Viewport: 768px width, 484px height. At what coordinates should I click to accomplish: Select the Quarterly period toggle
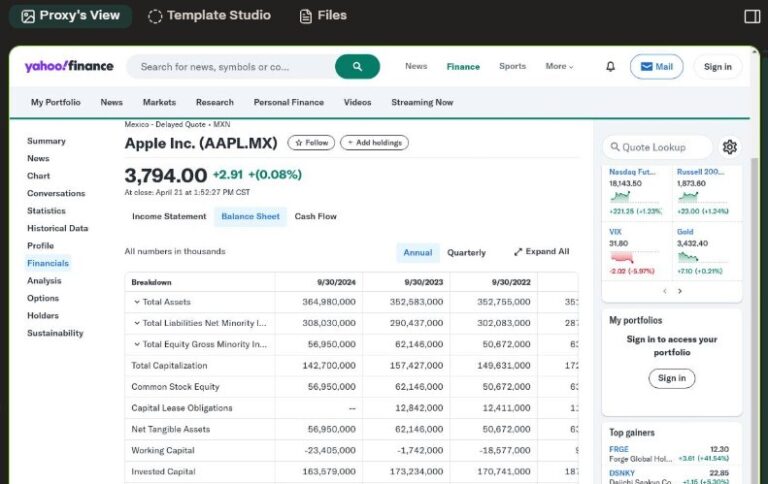(x=466, y=253)
